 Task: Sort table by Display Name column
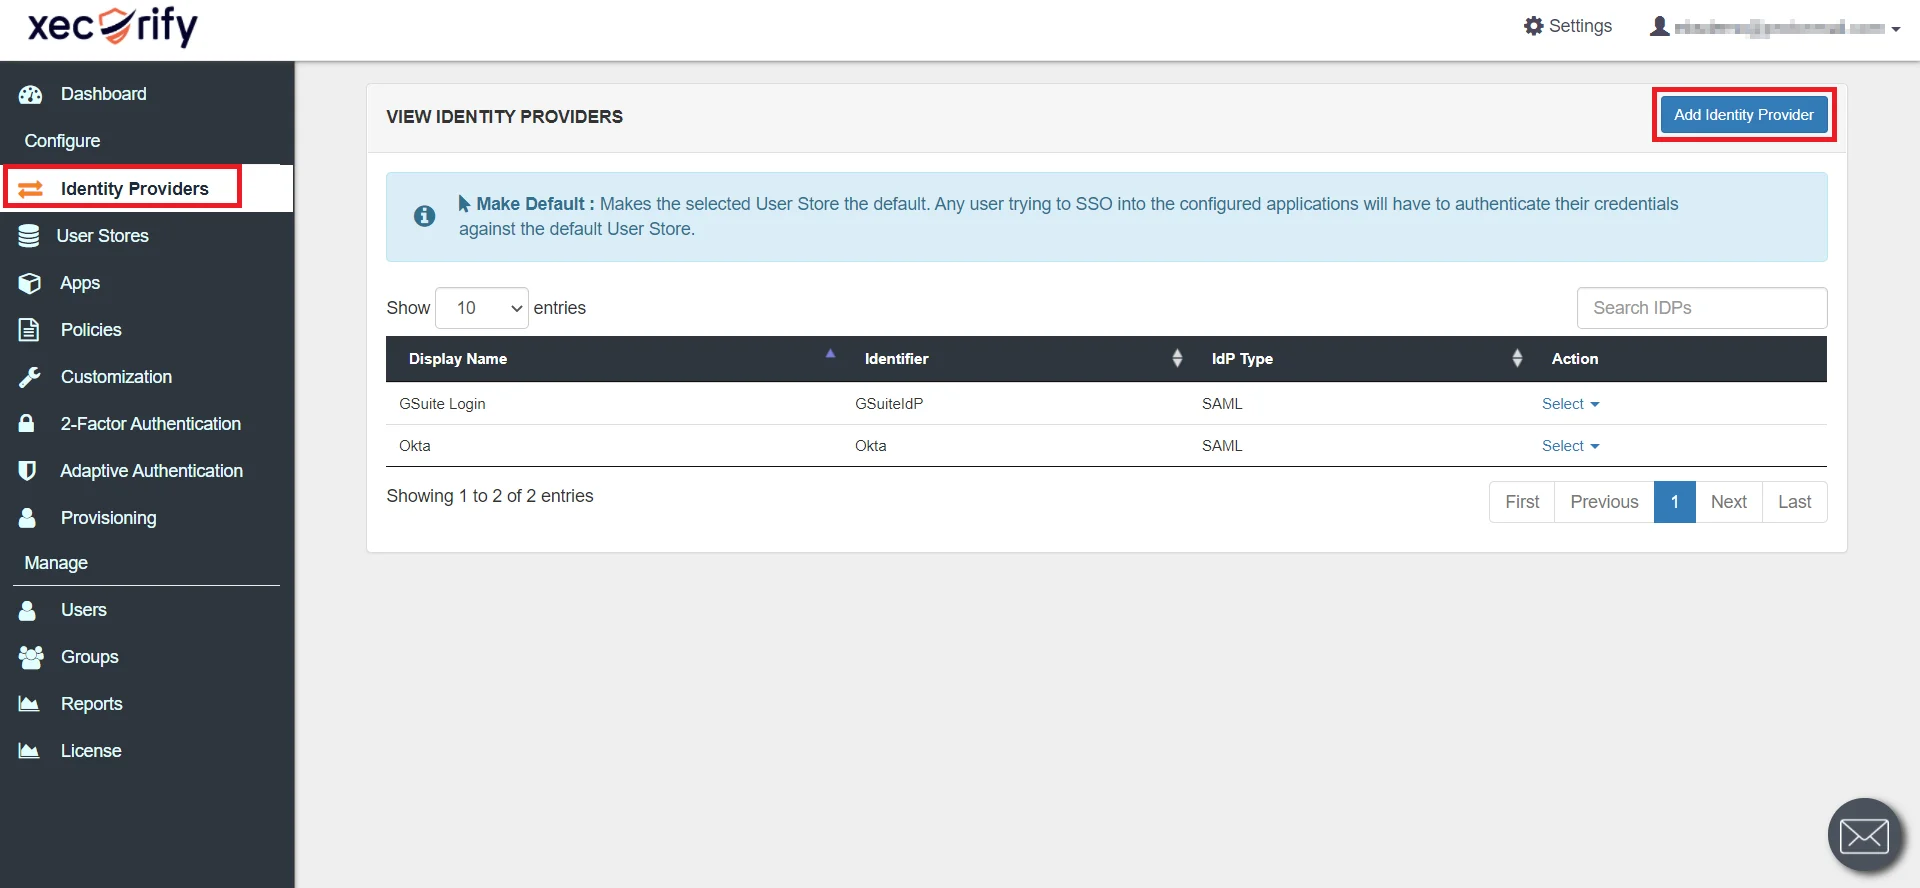[x=458, y=359]
